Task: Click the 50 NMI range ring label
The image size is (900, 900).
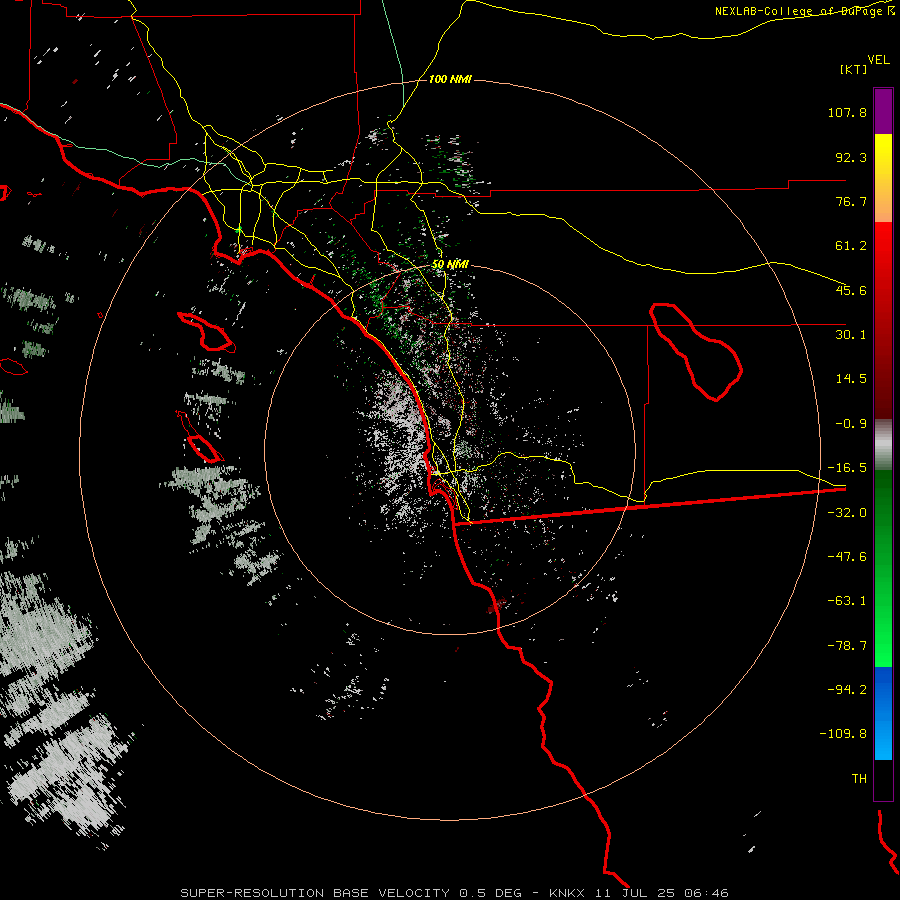Action: point(450,264)
